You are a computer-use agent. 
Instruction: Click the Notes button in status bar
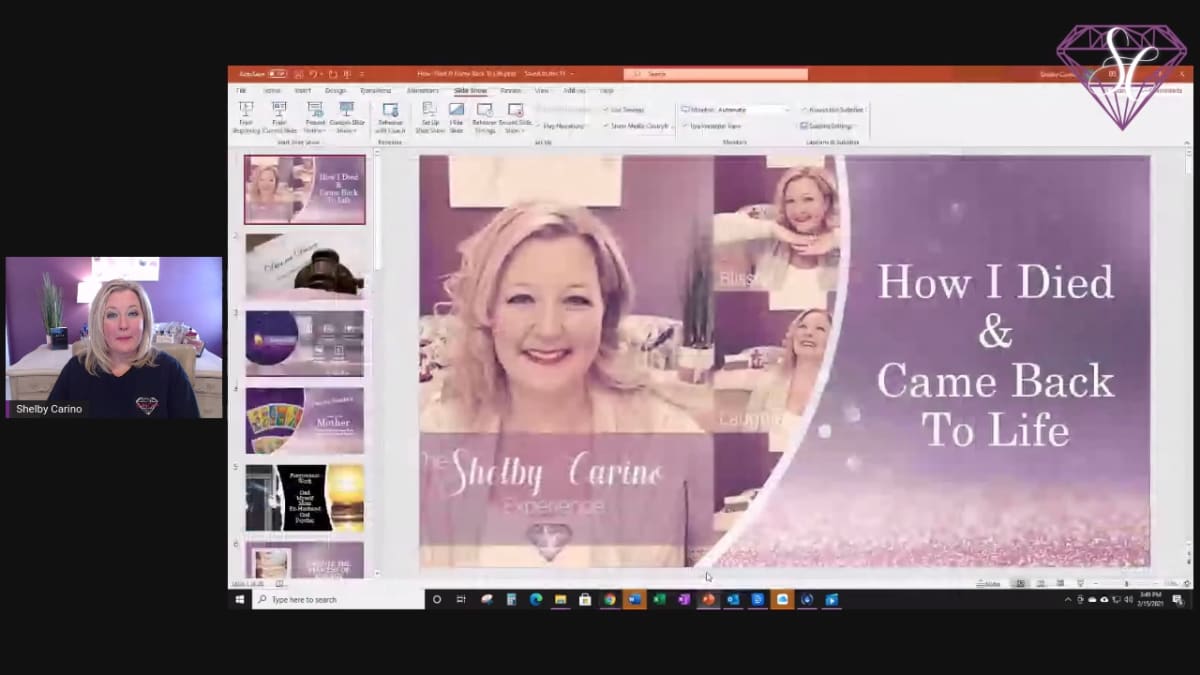988,583
